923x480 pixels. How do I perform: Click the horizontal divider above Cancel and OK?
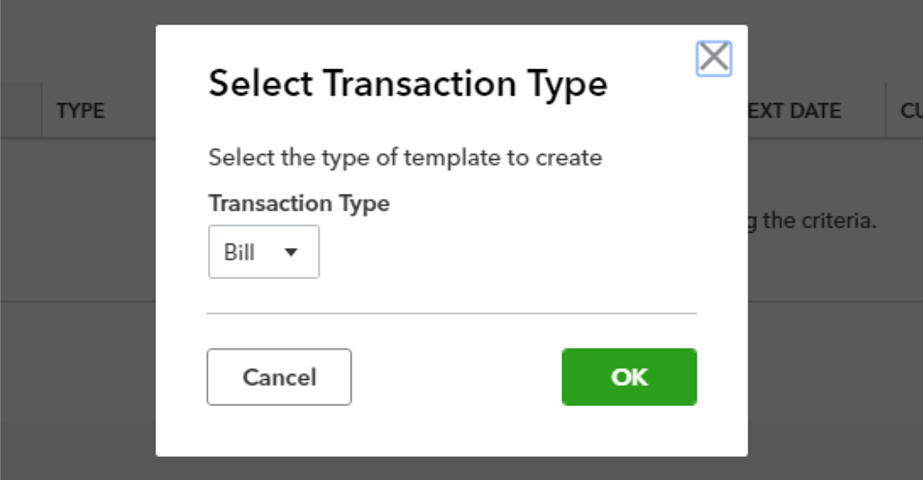click(x=451, y=313)
